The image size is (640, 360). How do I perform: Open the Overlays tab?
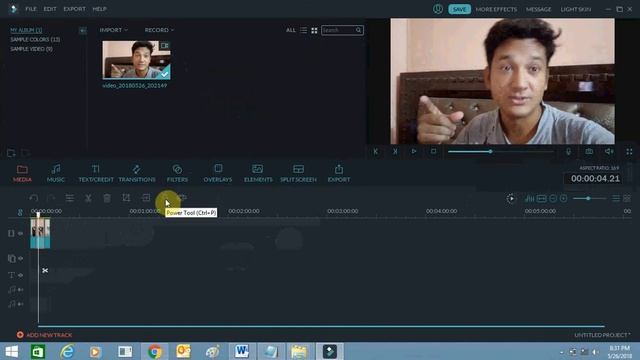pos(218,173)
